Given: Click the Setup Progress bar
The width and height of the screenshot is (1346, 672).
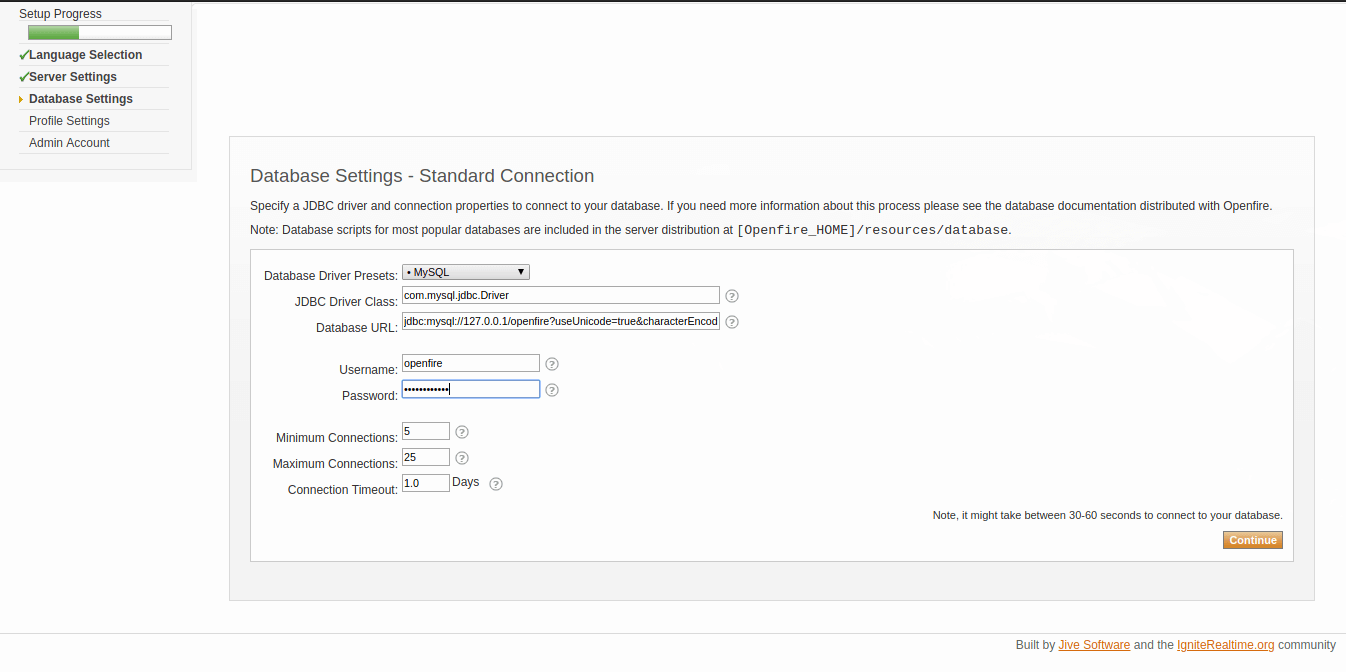Looking at the screenshot, I should click(100, 33).
